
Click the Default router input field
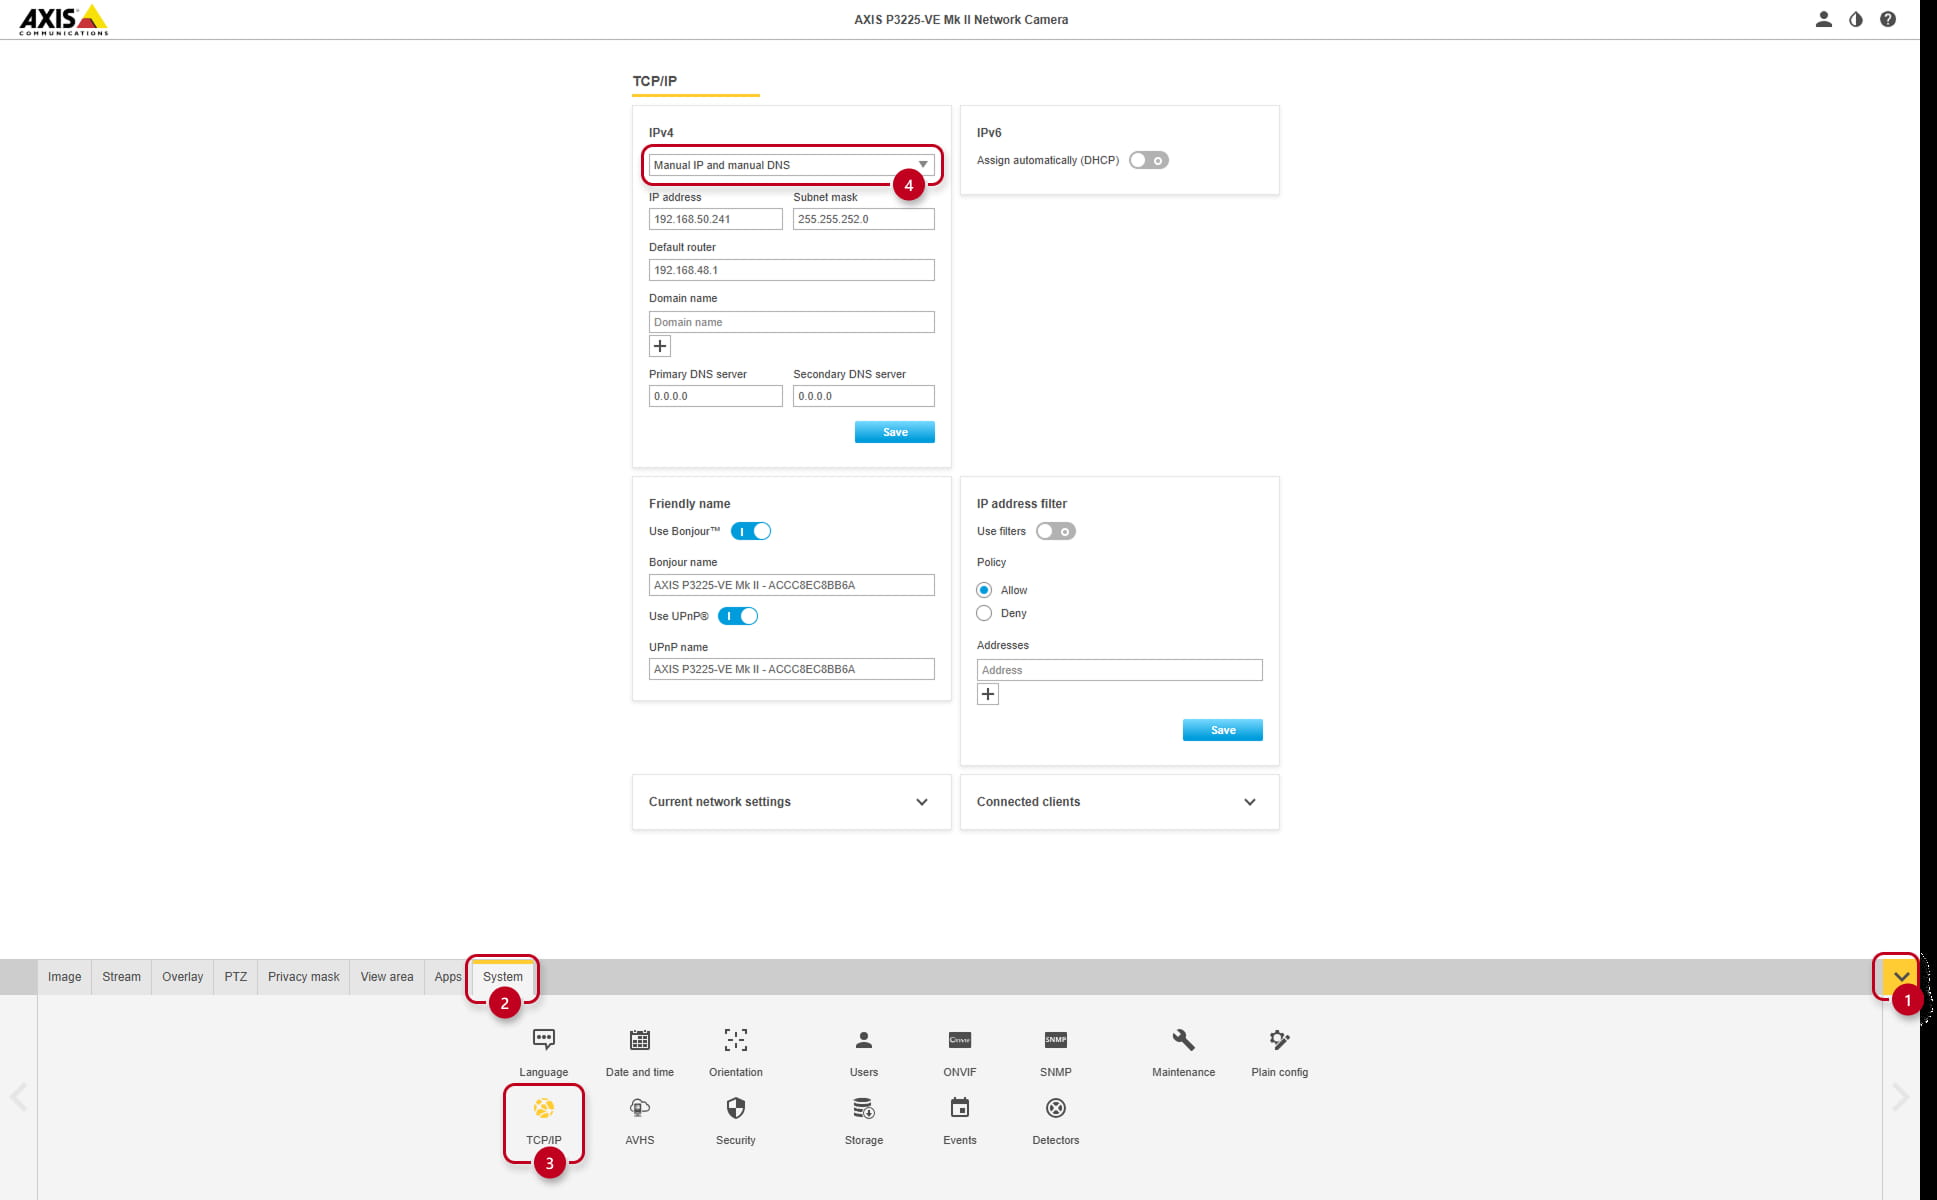(792, 270)
